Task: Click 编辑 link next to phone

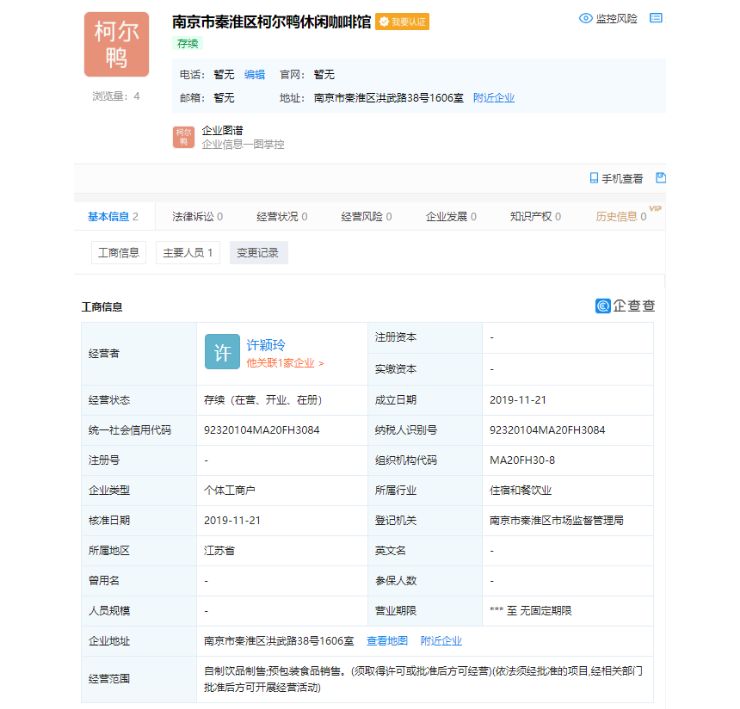Action: click(x=254, y=75)
